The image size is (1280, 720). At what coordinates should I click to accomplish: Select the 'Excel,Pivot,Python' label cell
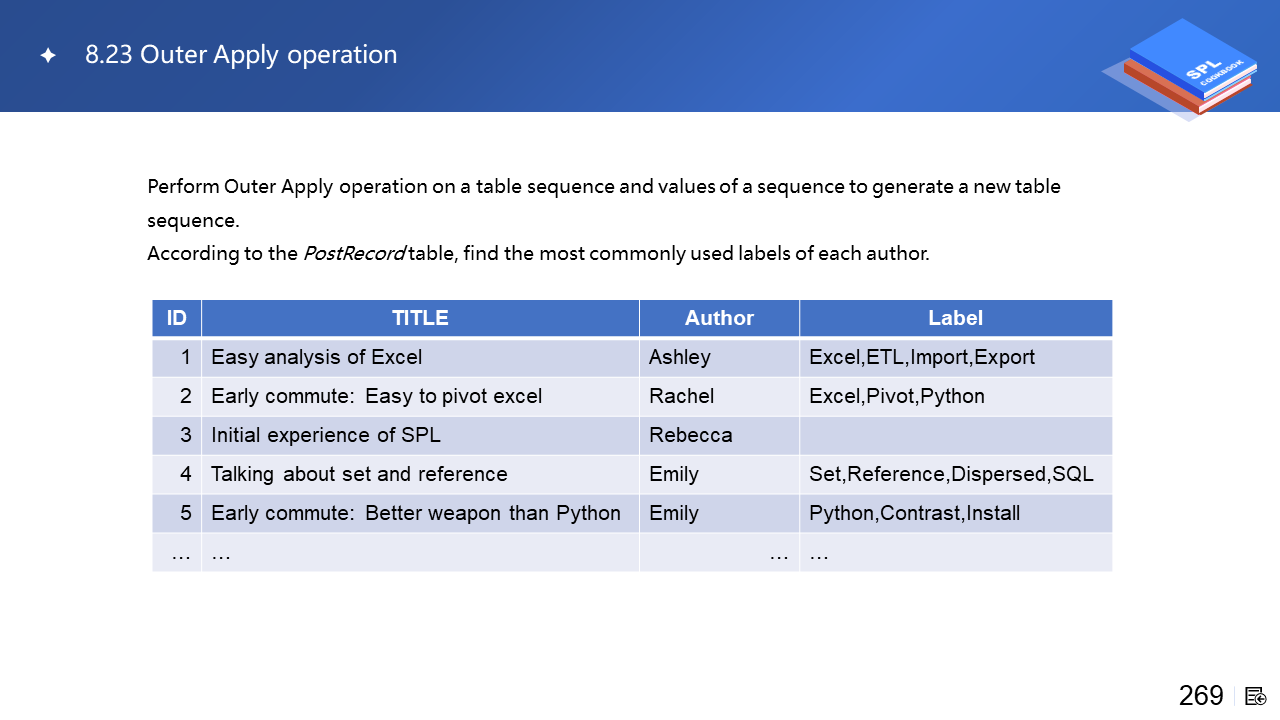pyautogui.click(x=897, y=396)
